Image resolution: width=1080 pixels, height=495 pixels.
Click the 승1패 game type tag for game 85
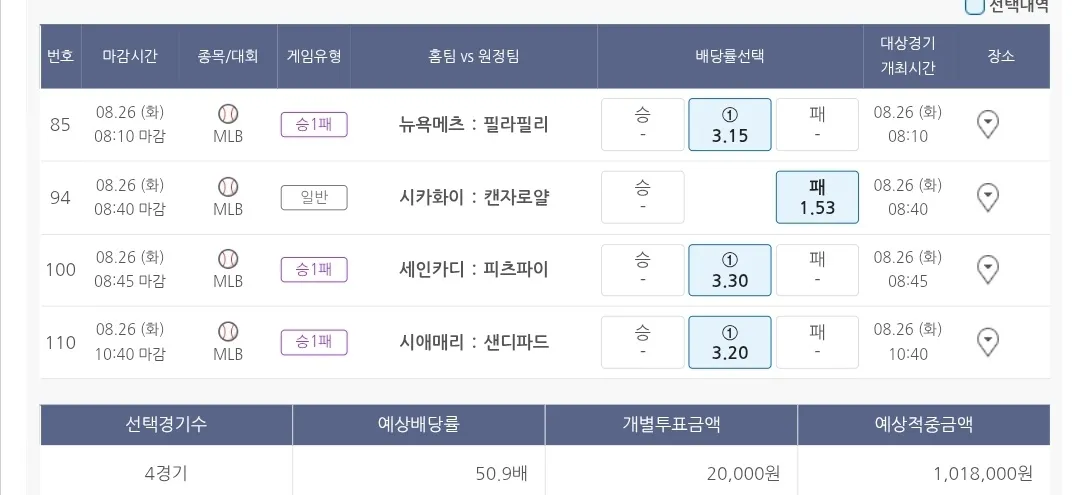pos(314,125)
